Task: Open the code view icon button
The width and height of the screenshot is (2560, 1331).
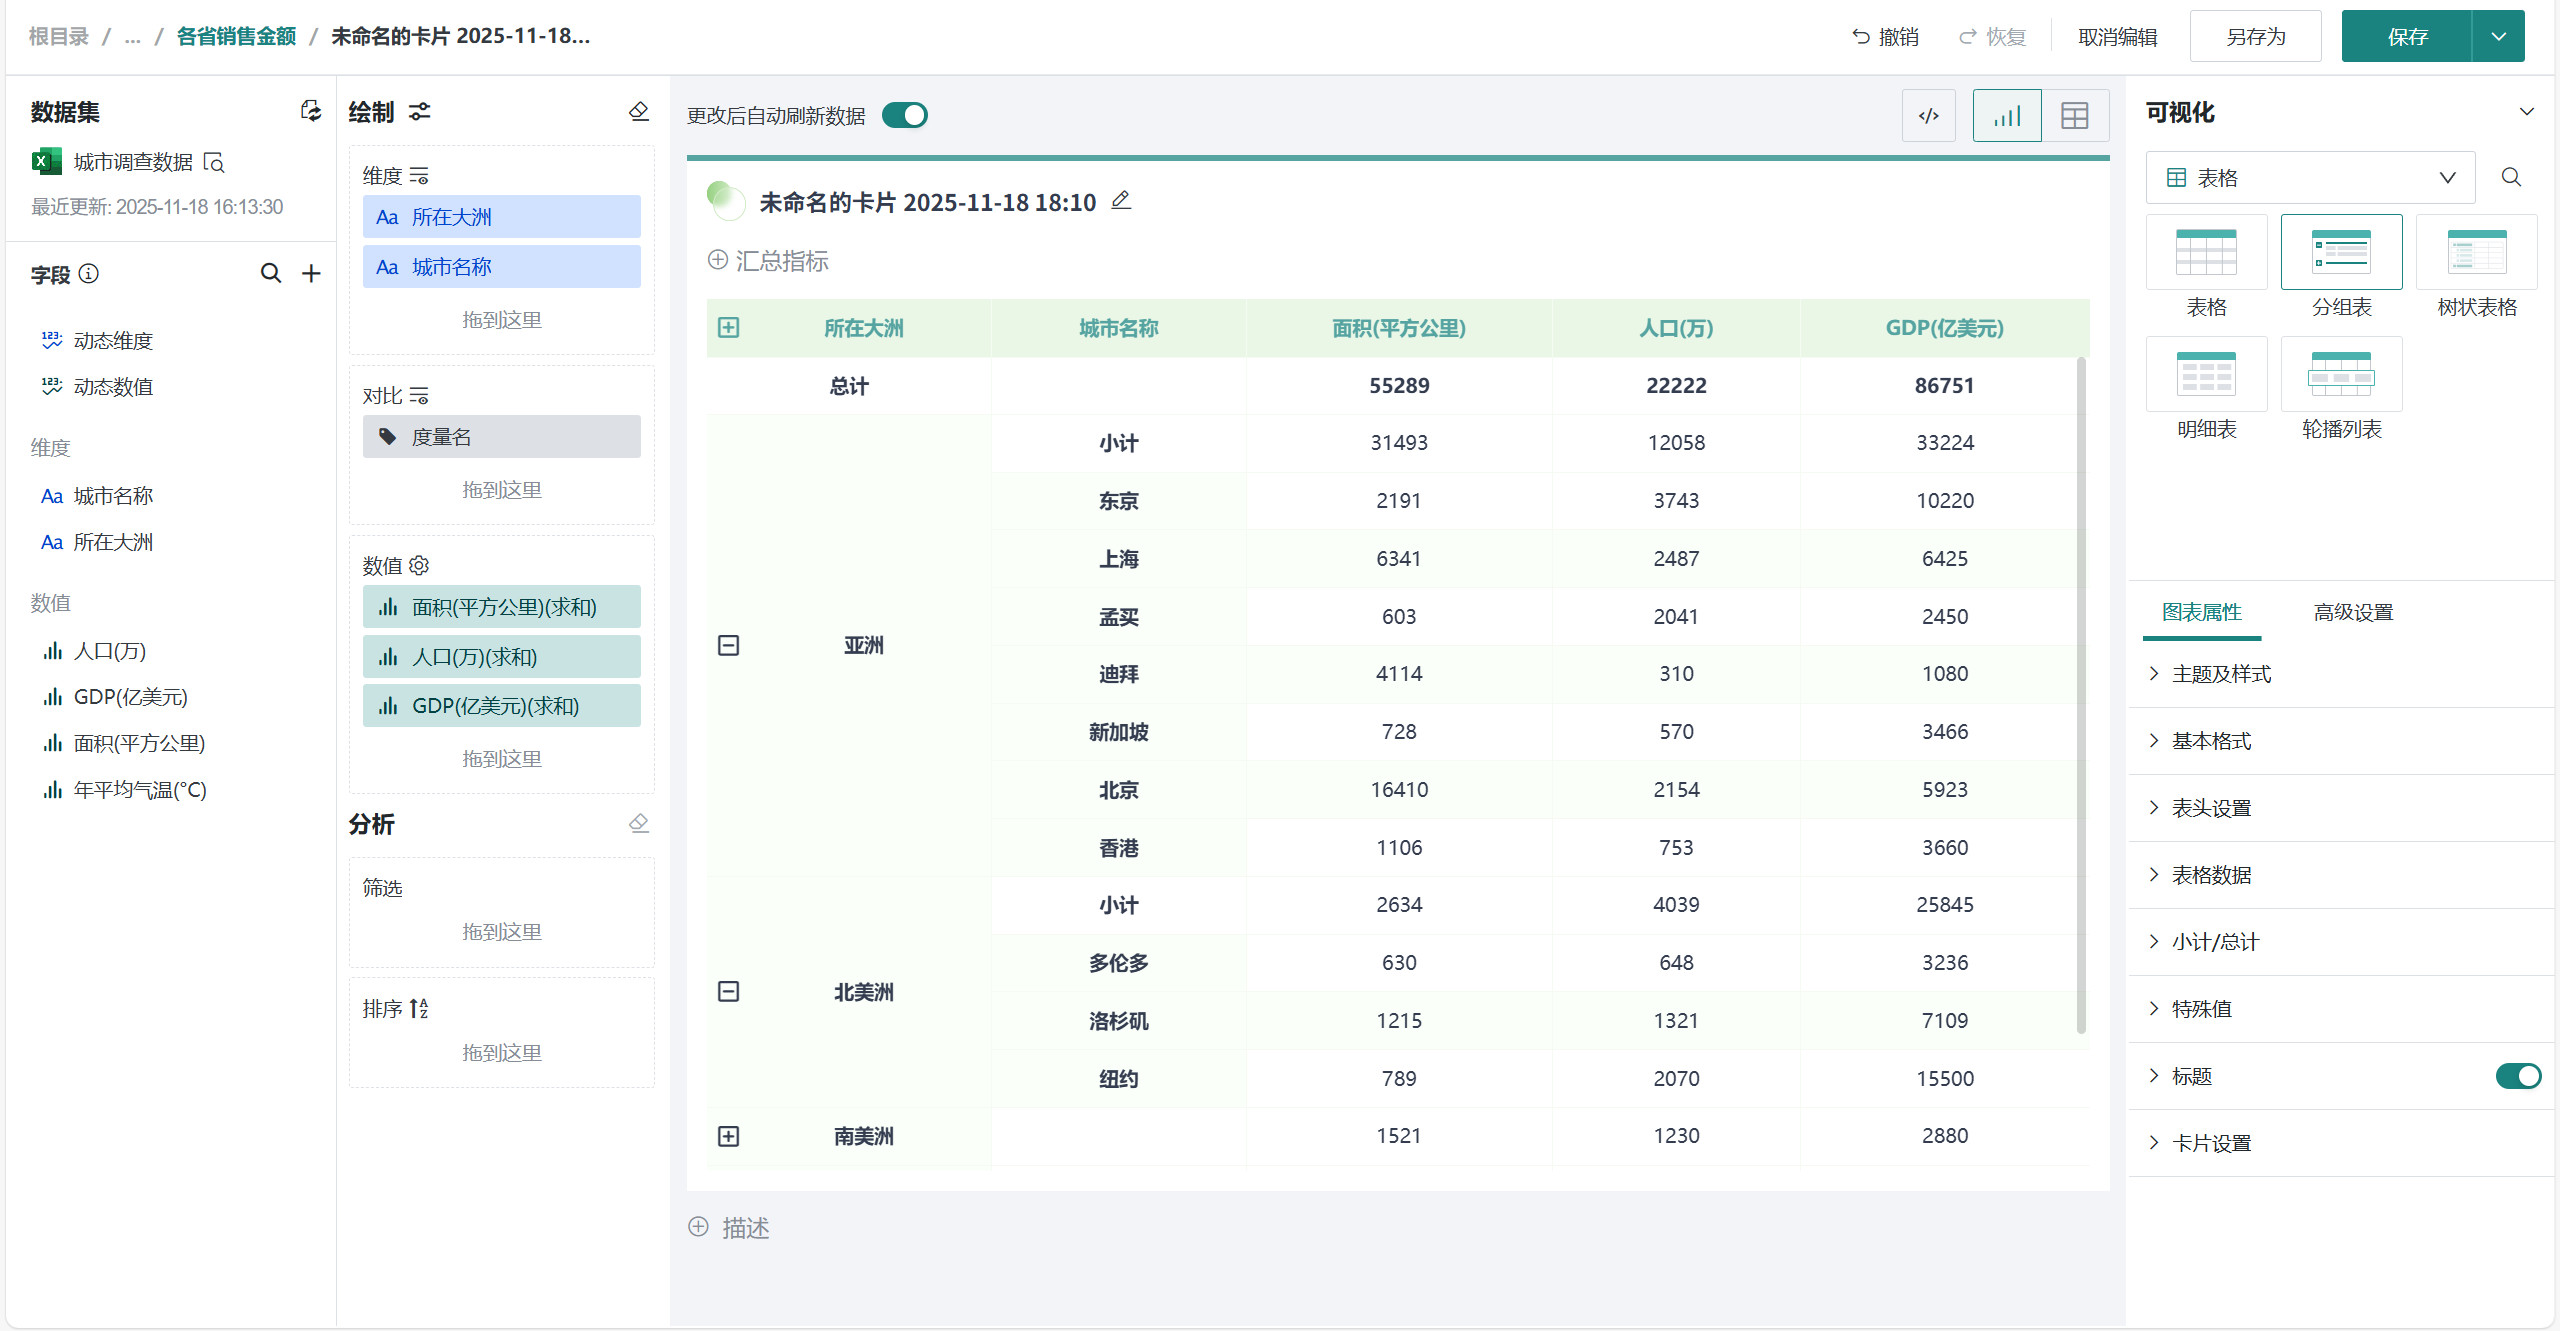Action: click(x=1928, y=116)
